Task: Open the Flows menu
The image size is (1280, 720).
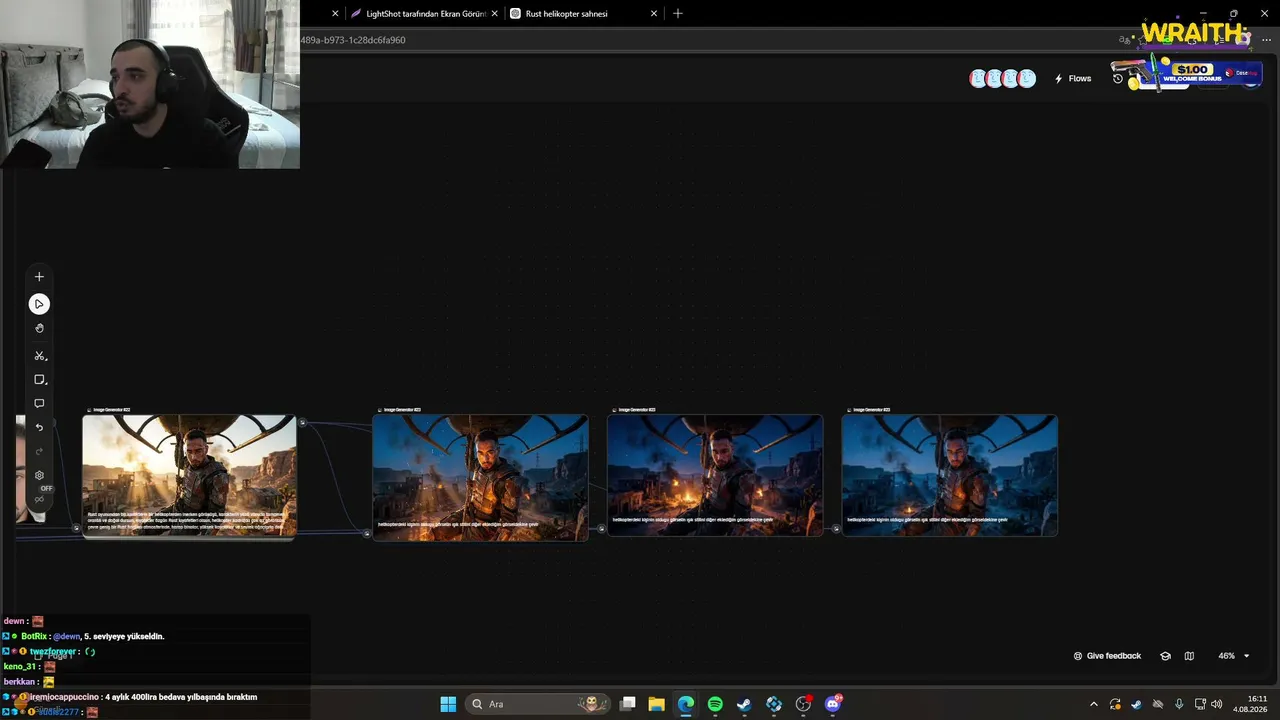Action: pos(1073,79)
